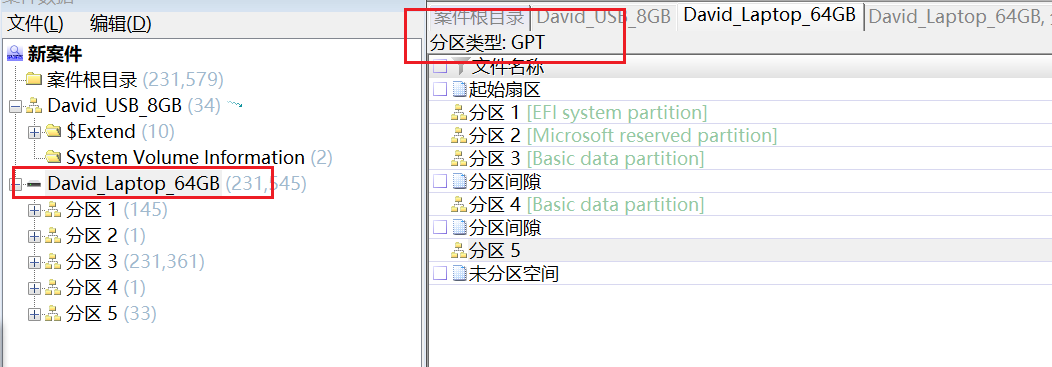
Task: Click the Microsoft reserved partition icon in list
Action: (x=460, y=136)
